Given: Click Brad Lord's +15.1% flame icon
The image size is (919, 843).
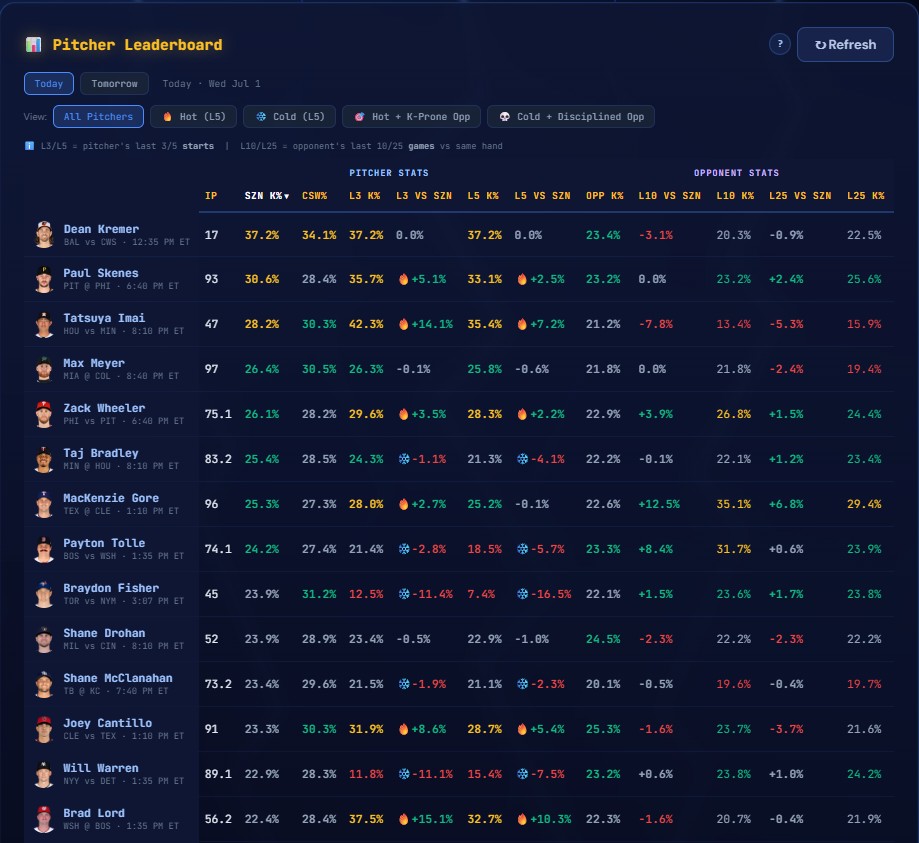Looking at the screenshot, I should (x=403, y=819).
